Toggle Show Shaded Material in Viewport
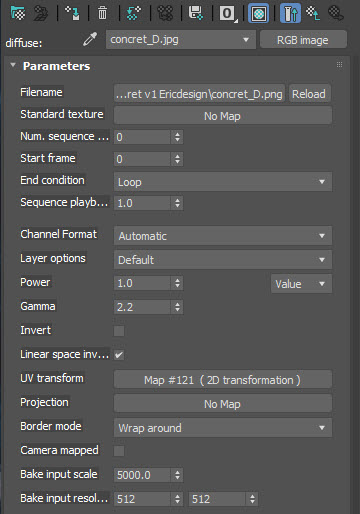The width and height of the screenshot is (360, 514). click(x=259, y=13)
